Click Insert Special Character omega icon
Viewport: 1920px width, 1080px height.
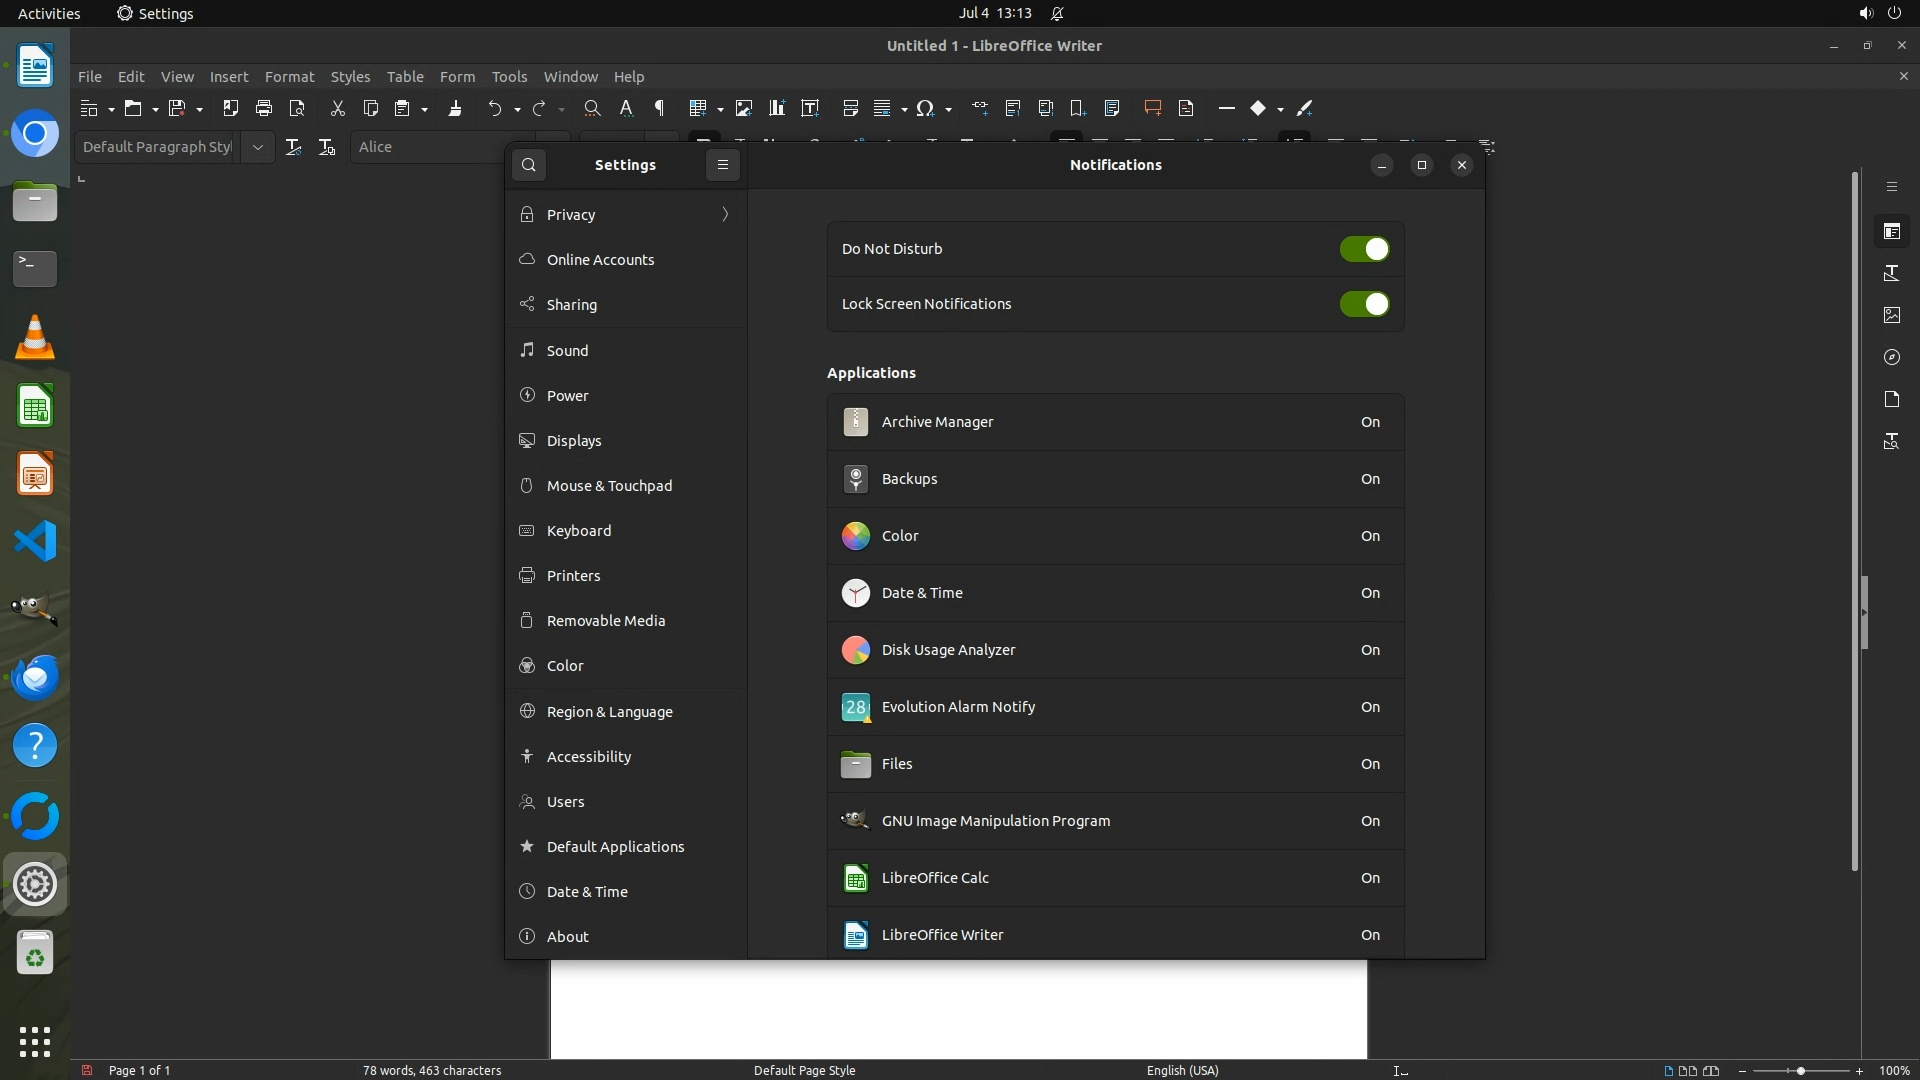coord(925,108)
